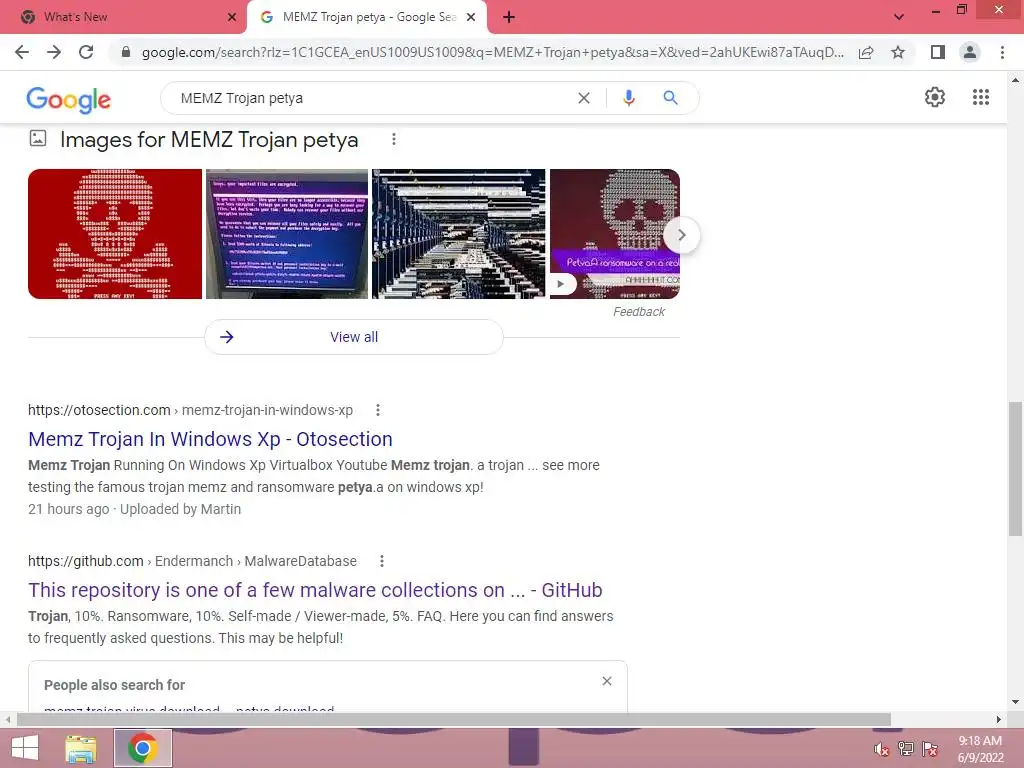Image resolution: width=1024 pixels, height=768 pixels.
Task: Dismiss People also search for box
Action: pyautogui.click(x=607, y=681)
